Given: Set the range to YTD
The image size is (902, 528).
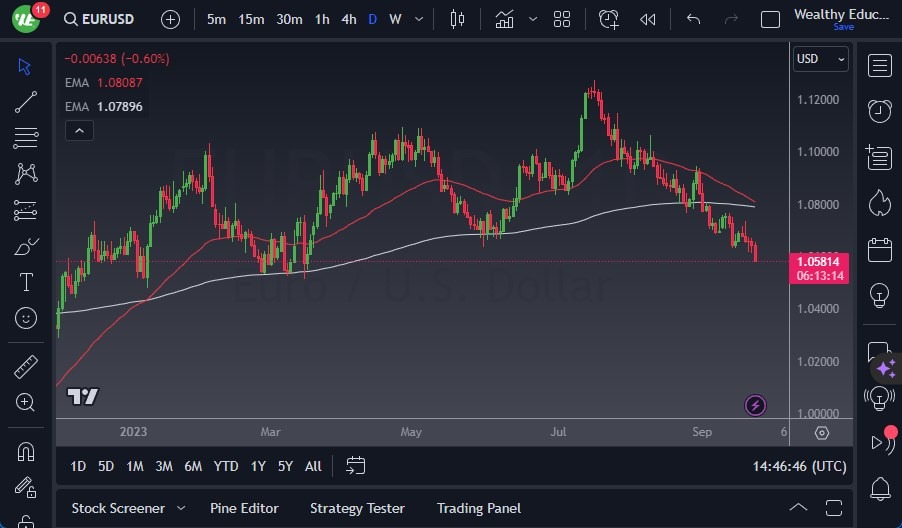Looking at the screenshot, I should [x=226, y=466].
